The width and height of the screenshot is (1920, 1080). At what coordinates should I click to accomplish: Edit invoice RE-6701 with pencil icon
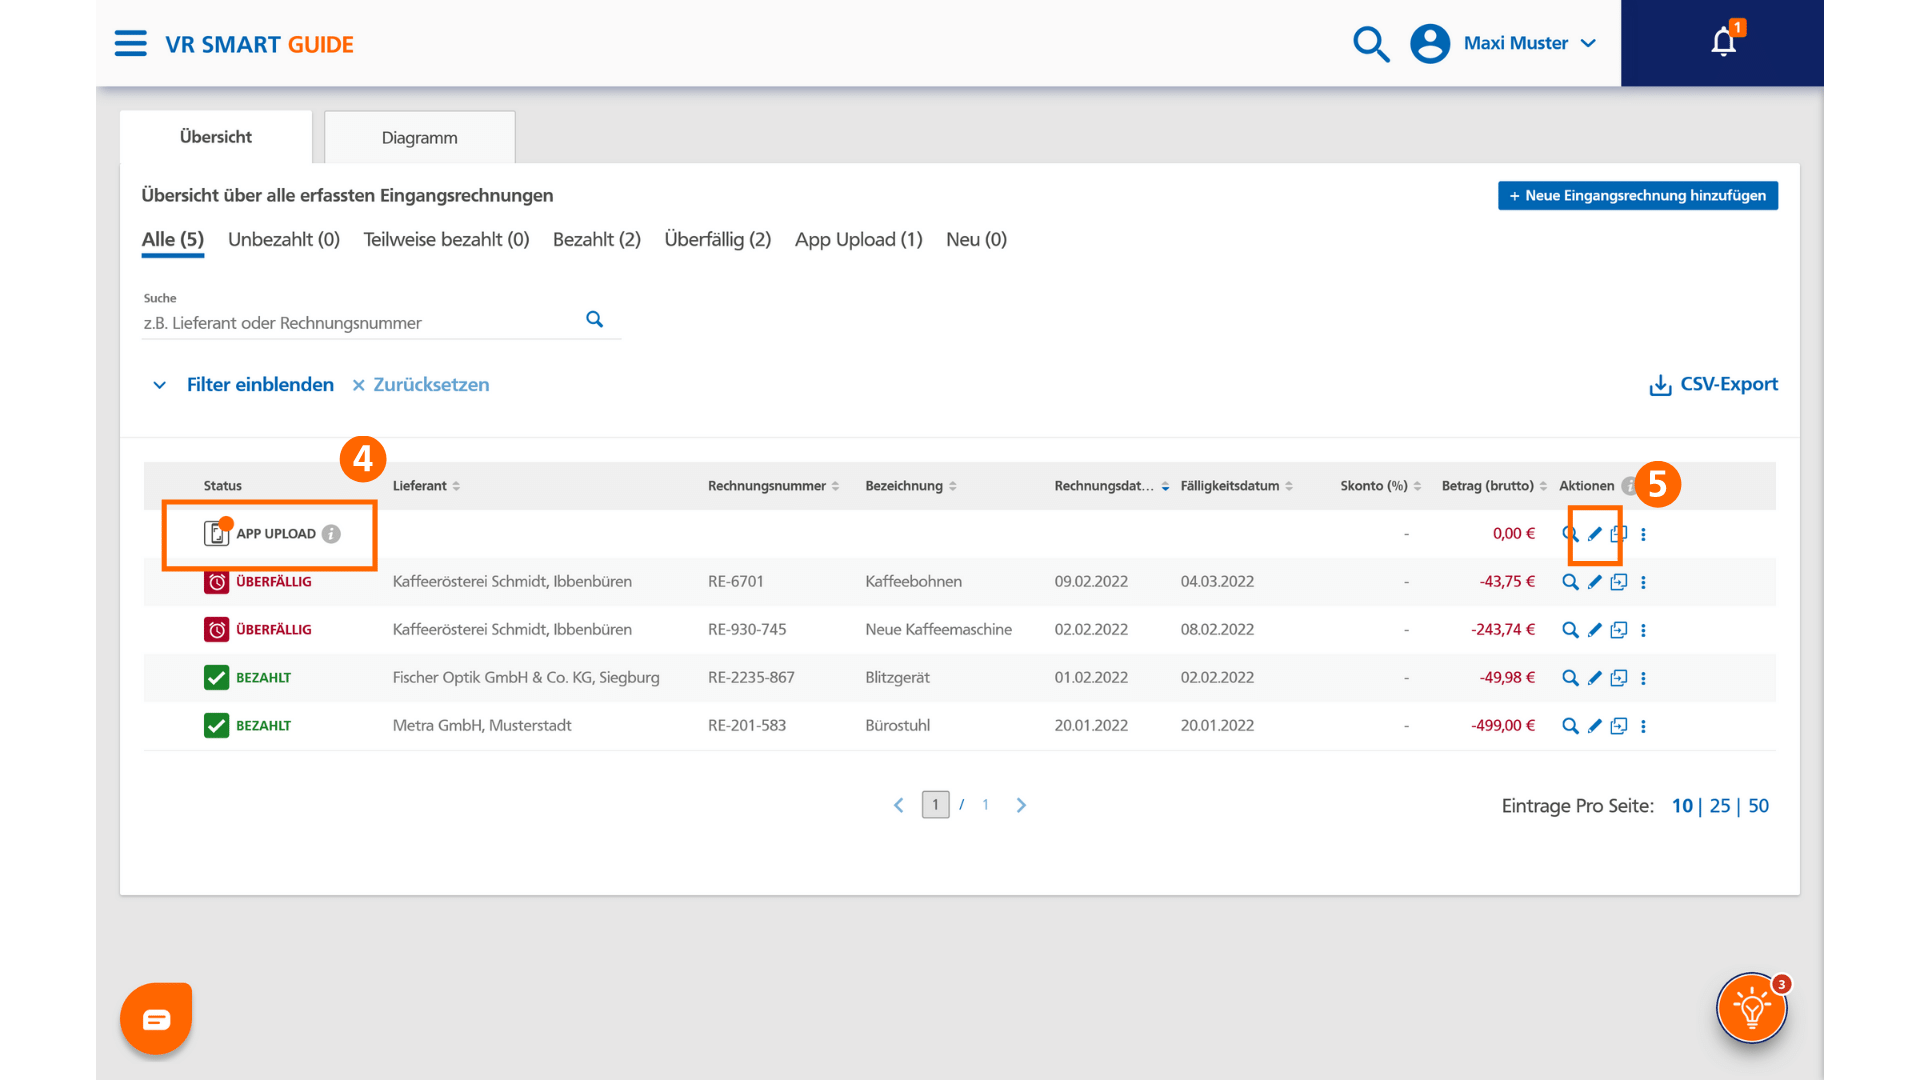tap(1595, 582)
